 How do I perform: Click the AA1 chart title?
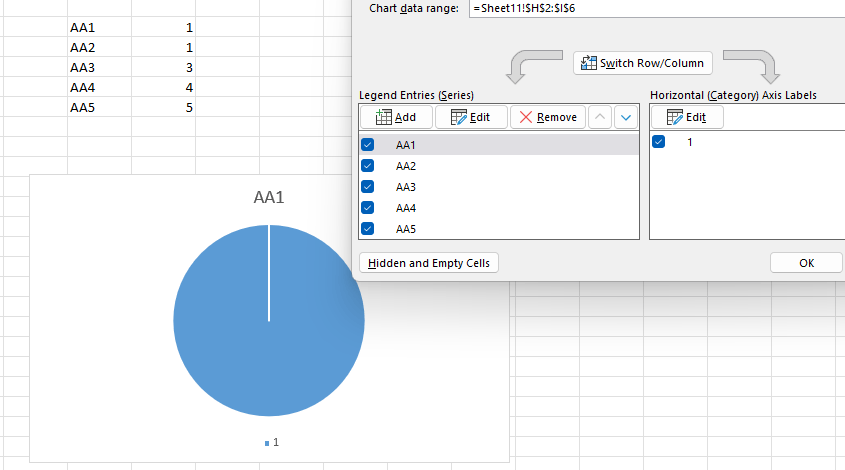coord(269,197)
